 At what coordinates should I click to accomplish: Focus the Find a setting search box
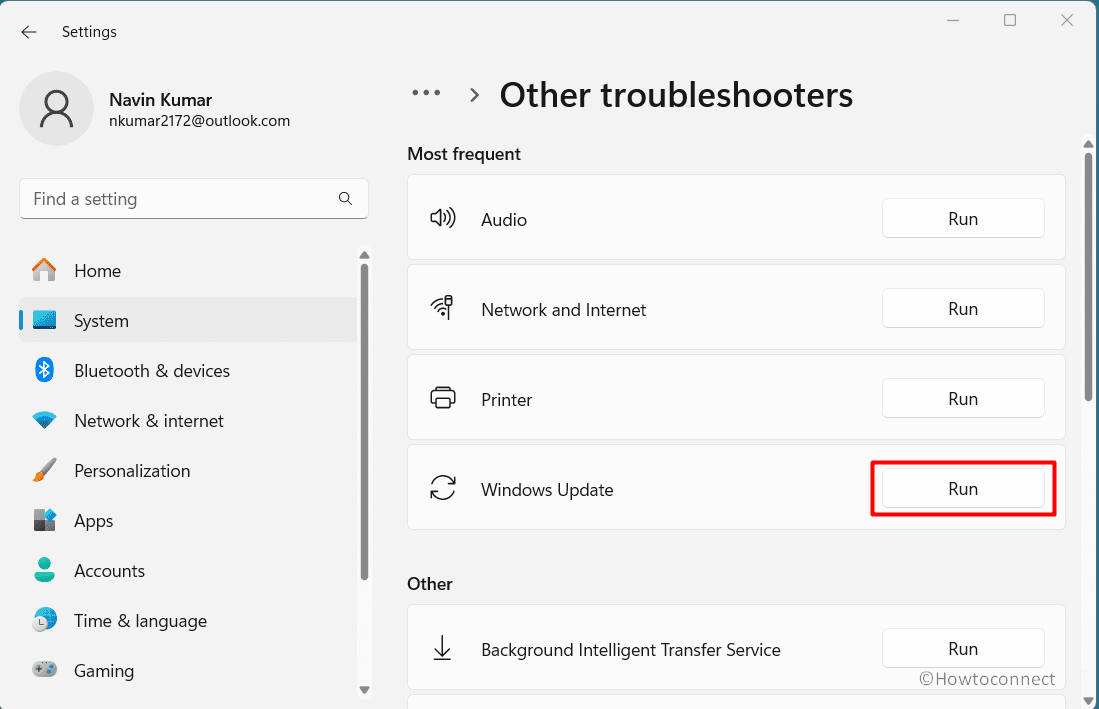click(x=193, y=199)
